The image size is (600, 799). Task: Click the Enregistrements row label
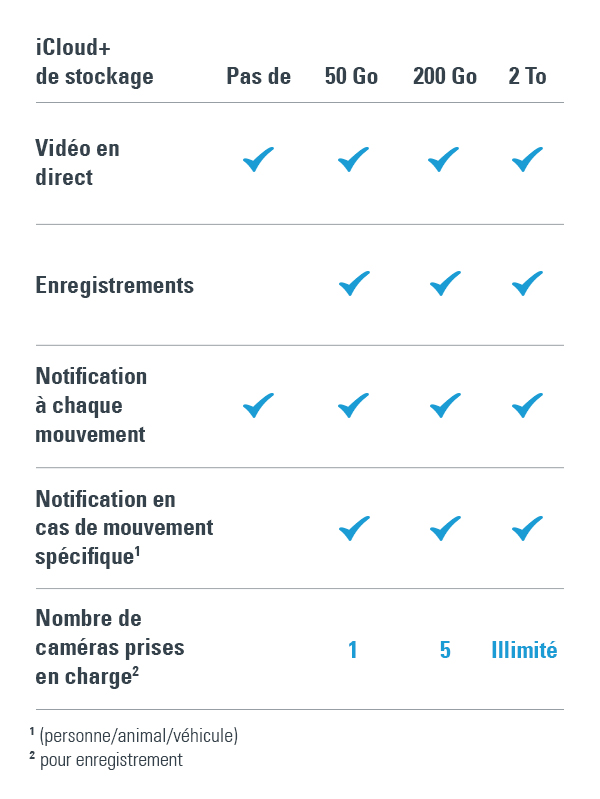click(x=115, y=285)
